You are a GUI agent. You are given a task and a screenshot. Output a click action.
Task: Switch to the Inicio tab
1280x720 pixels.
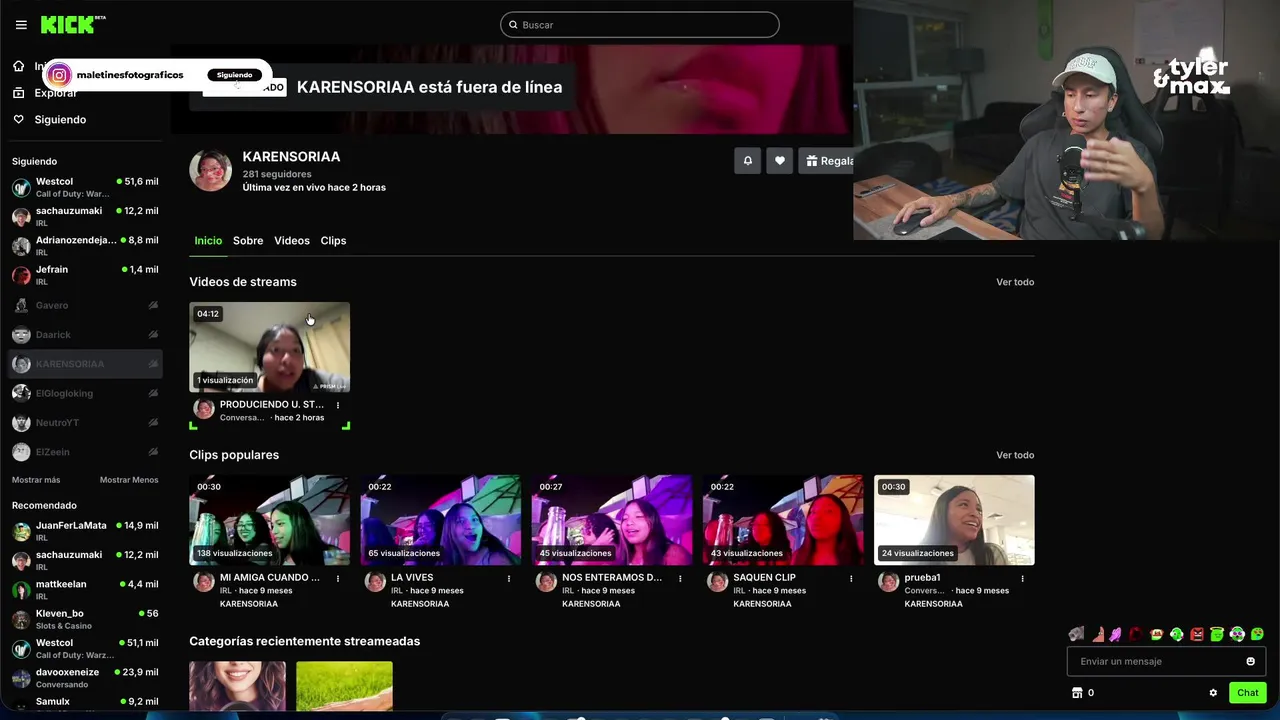tap(208, 241)
